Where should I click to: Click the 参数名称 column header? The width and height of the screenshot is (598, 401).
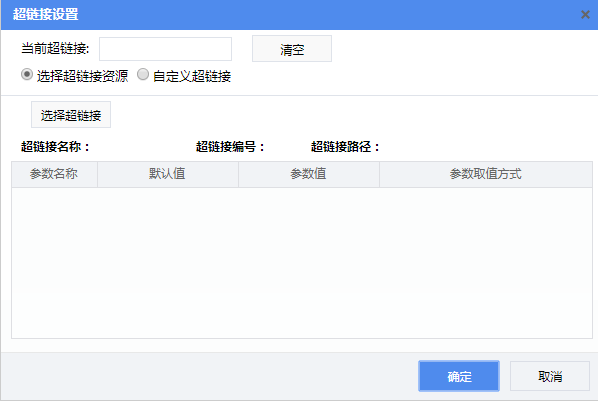54,174
